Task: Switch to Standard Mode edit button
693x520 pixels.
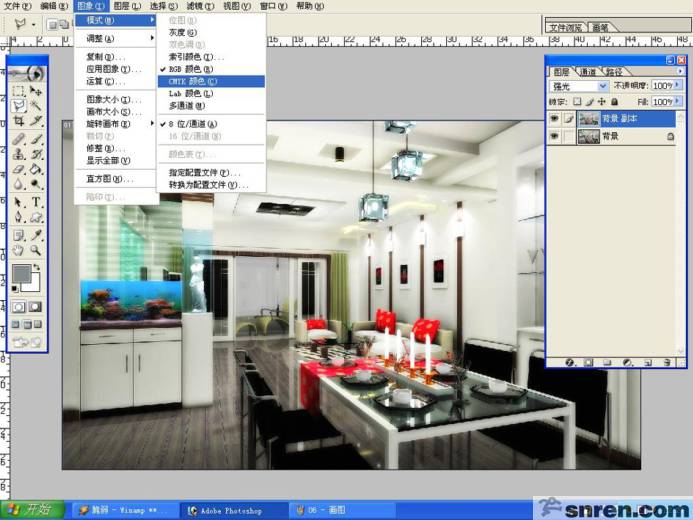Action: (19, 307)
